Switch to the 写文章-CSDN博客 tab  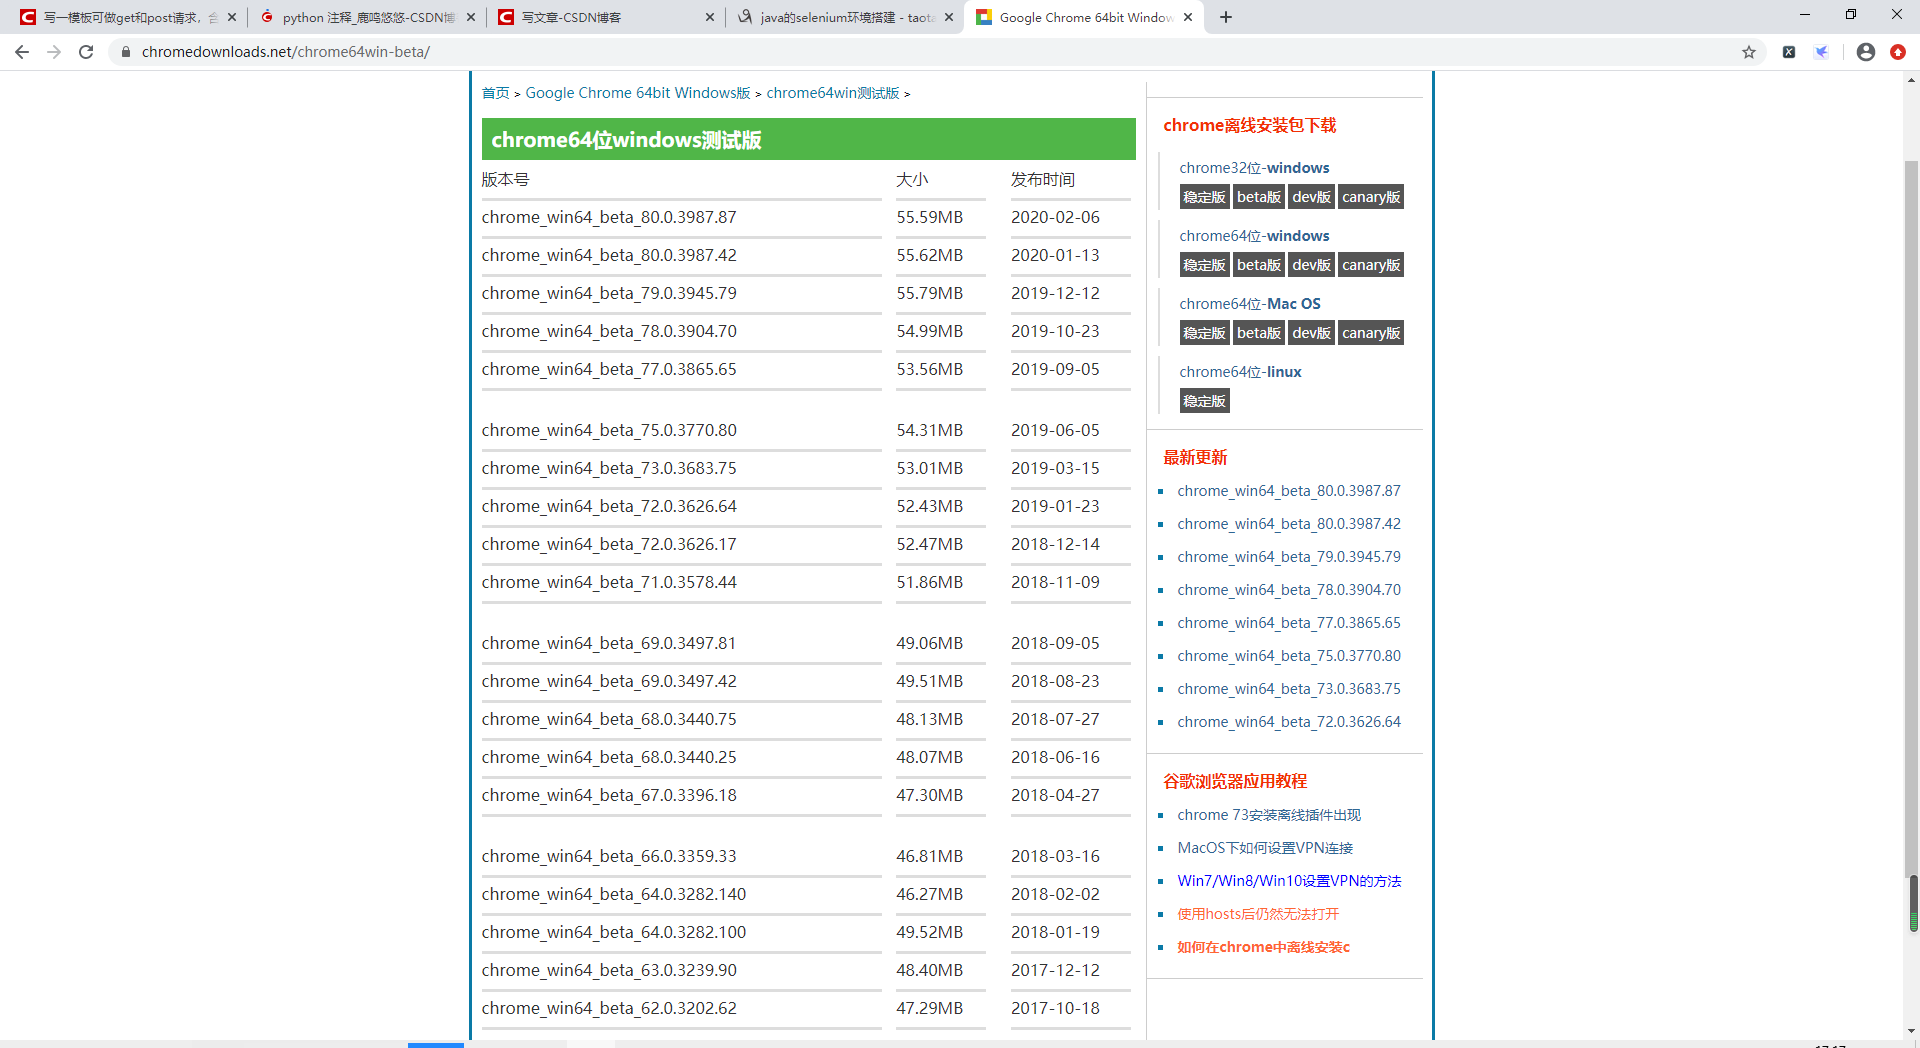[x=605, y=17]
